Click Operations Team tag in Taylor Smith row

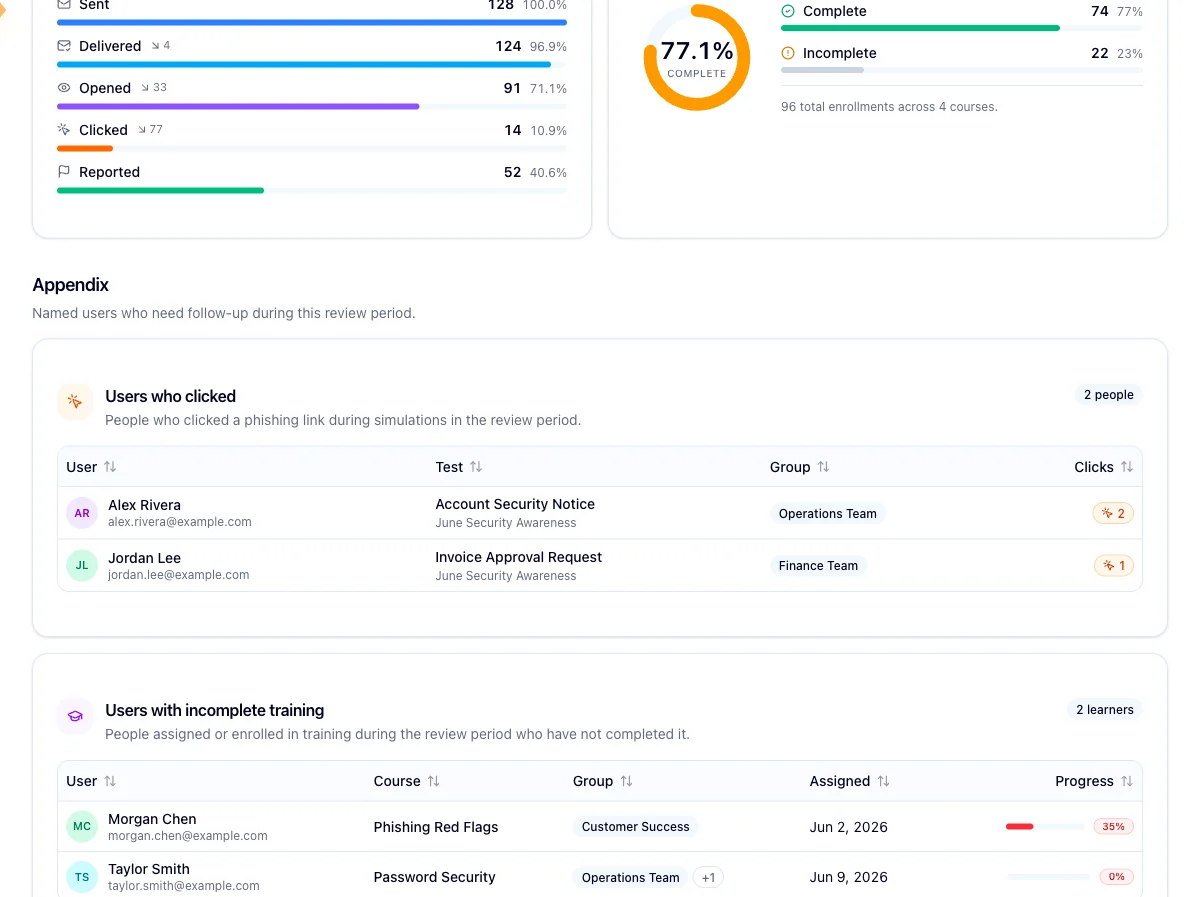pyautogui.click(x=630, y=877)
